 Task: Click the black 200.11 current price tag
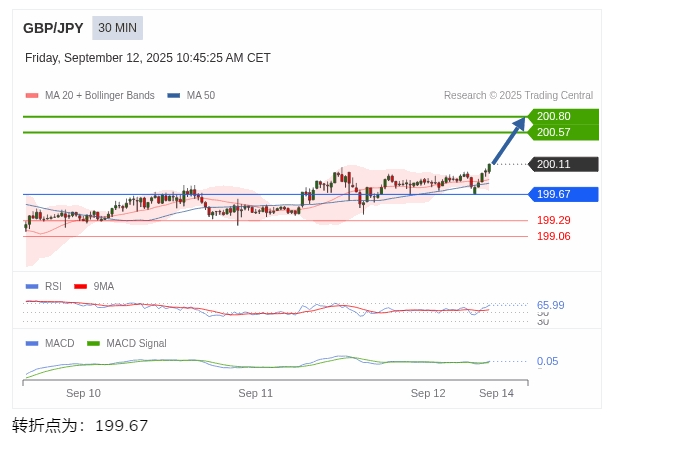(x=562, y=164)
